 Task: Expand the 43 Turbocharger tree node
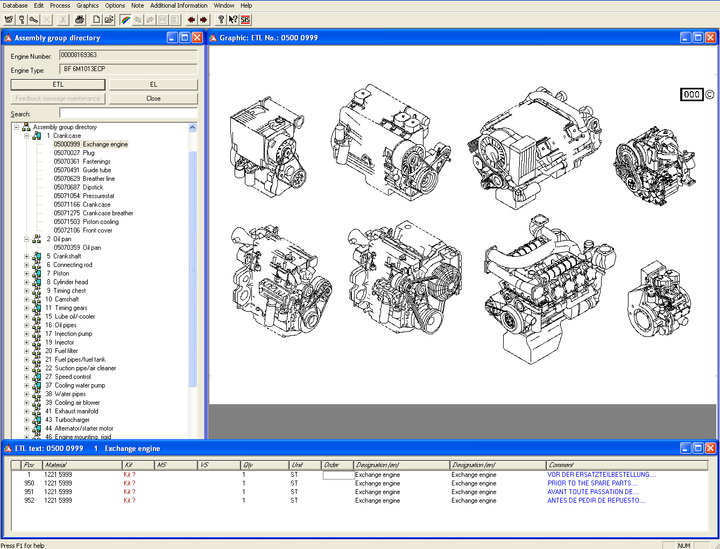coord(27,420)
